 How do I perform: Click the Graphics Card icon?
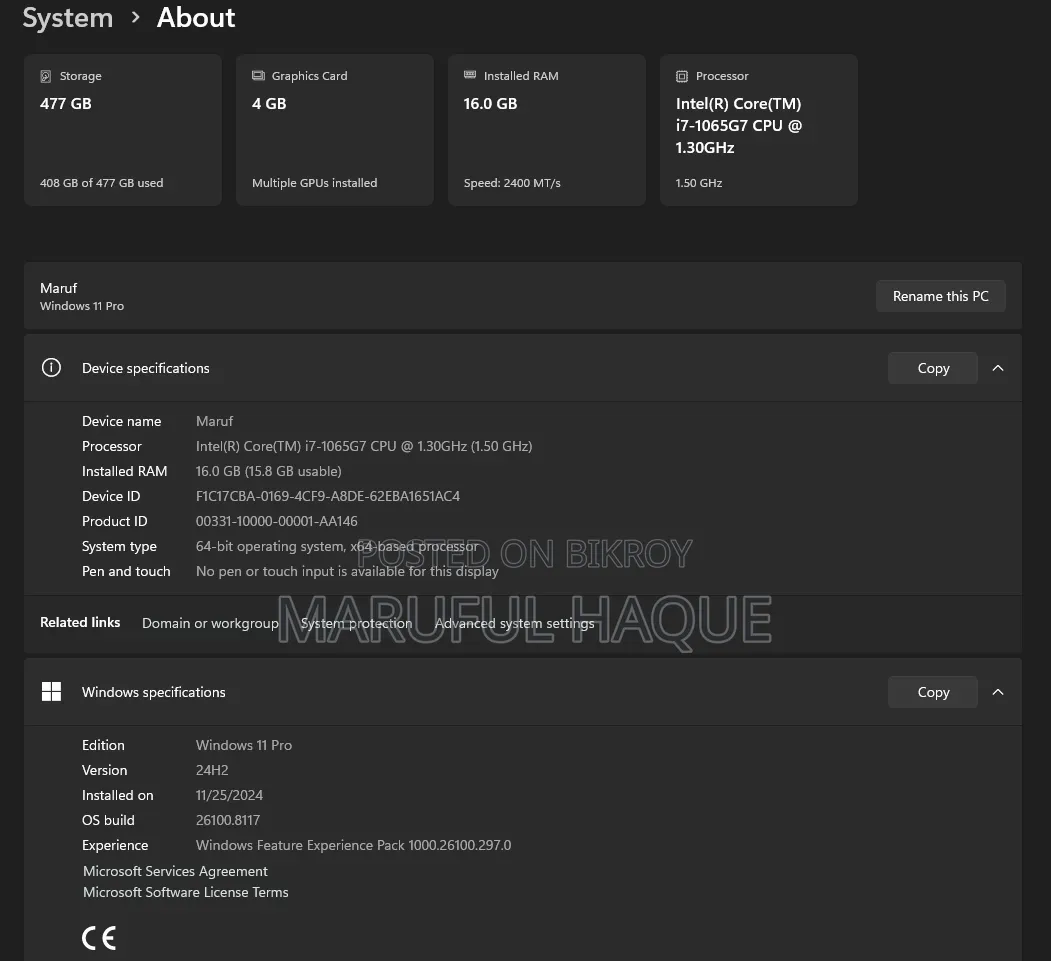[x=258, y=76]
